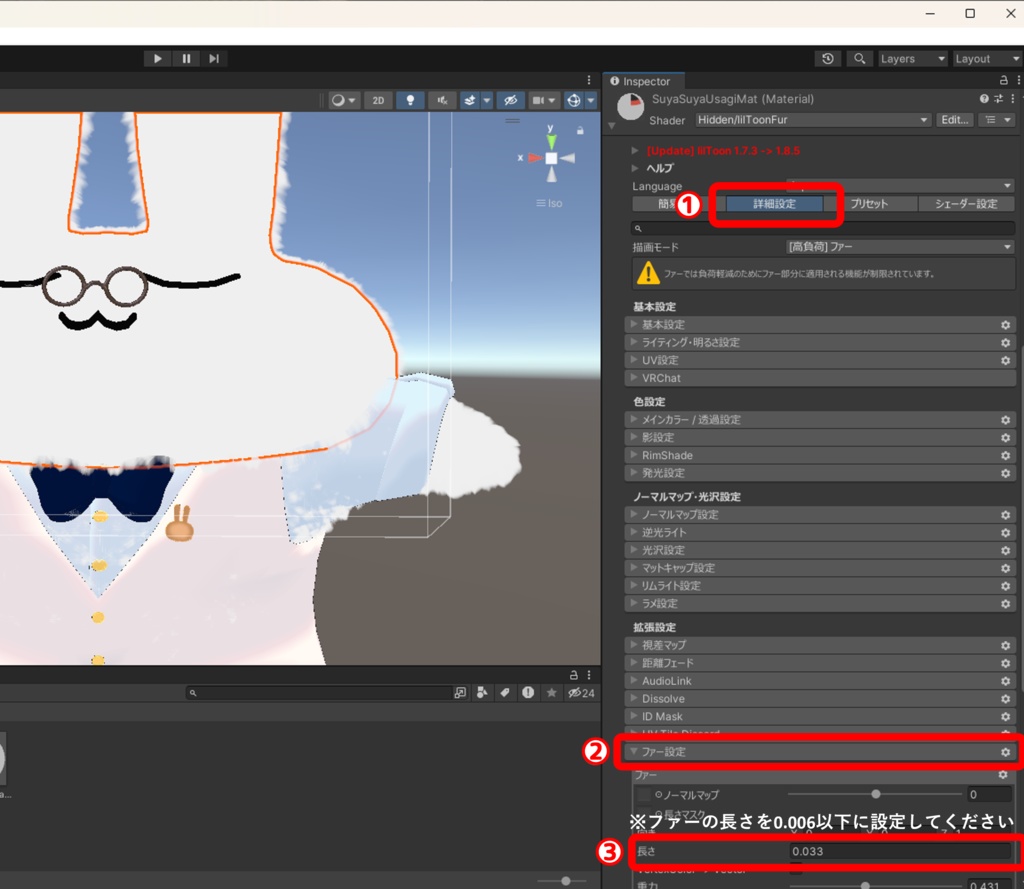Click the Step frame button
The width and height of the screenshot is (1024, 889).
point(214,59)
